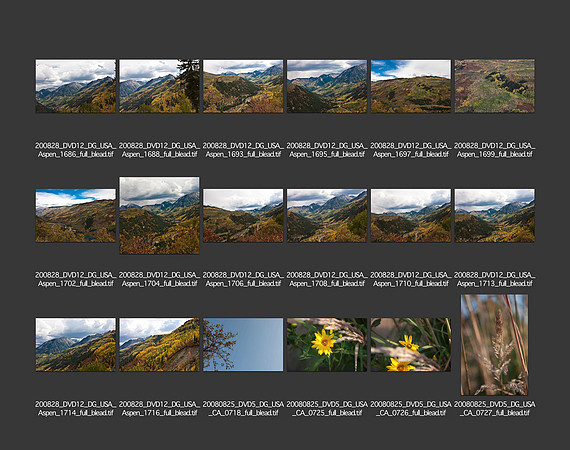This screenshot has width=570, height=450.
Task: Click filename Aspen_1702_full_bleed.tif
Action: click(76, 279)
